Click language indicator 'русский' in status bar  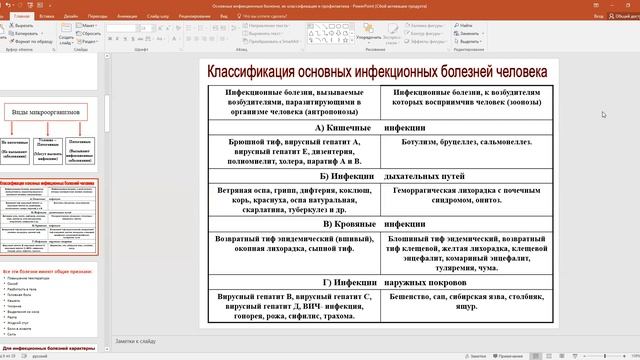(x=40, y=356)
